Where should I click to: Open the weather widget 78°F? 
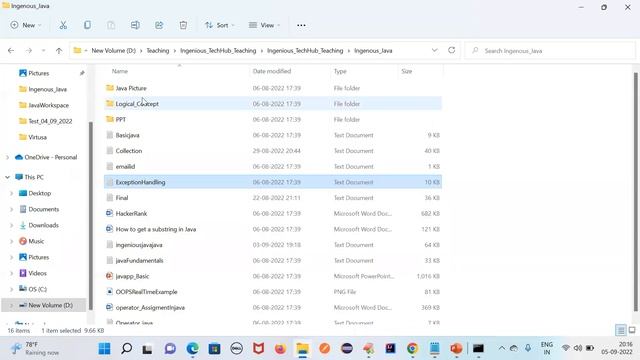(35, 349)
